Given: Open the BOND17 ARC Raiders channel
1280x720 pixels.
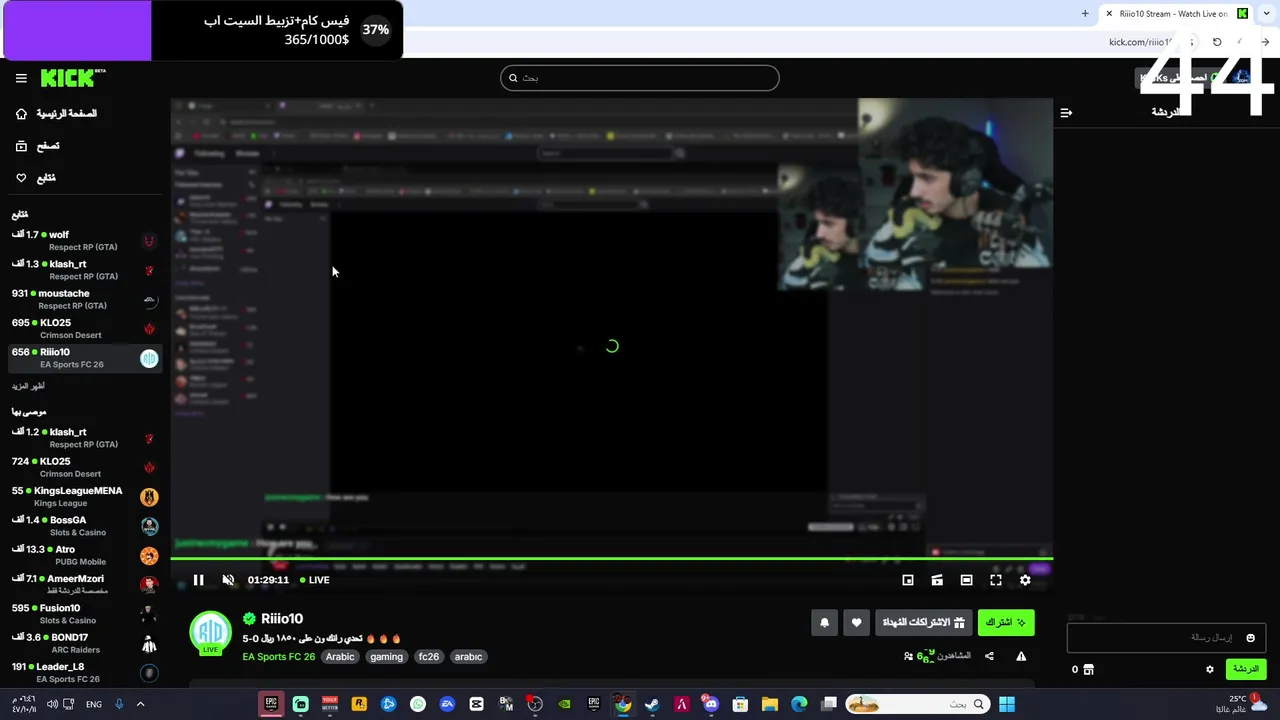Looking at the screenshot, I should pyautogui.click(x=85, y=643).
